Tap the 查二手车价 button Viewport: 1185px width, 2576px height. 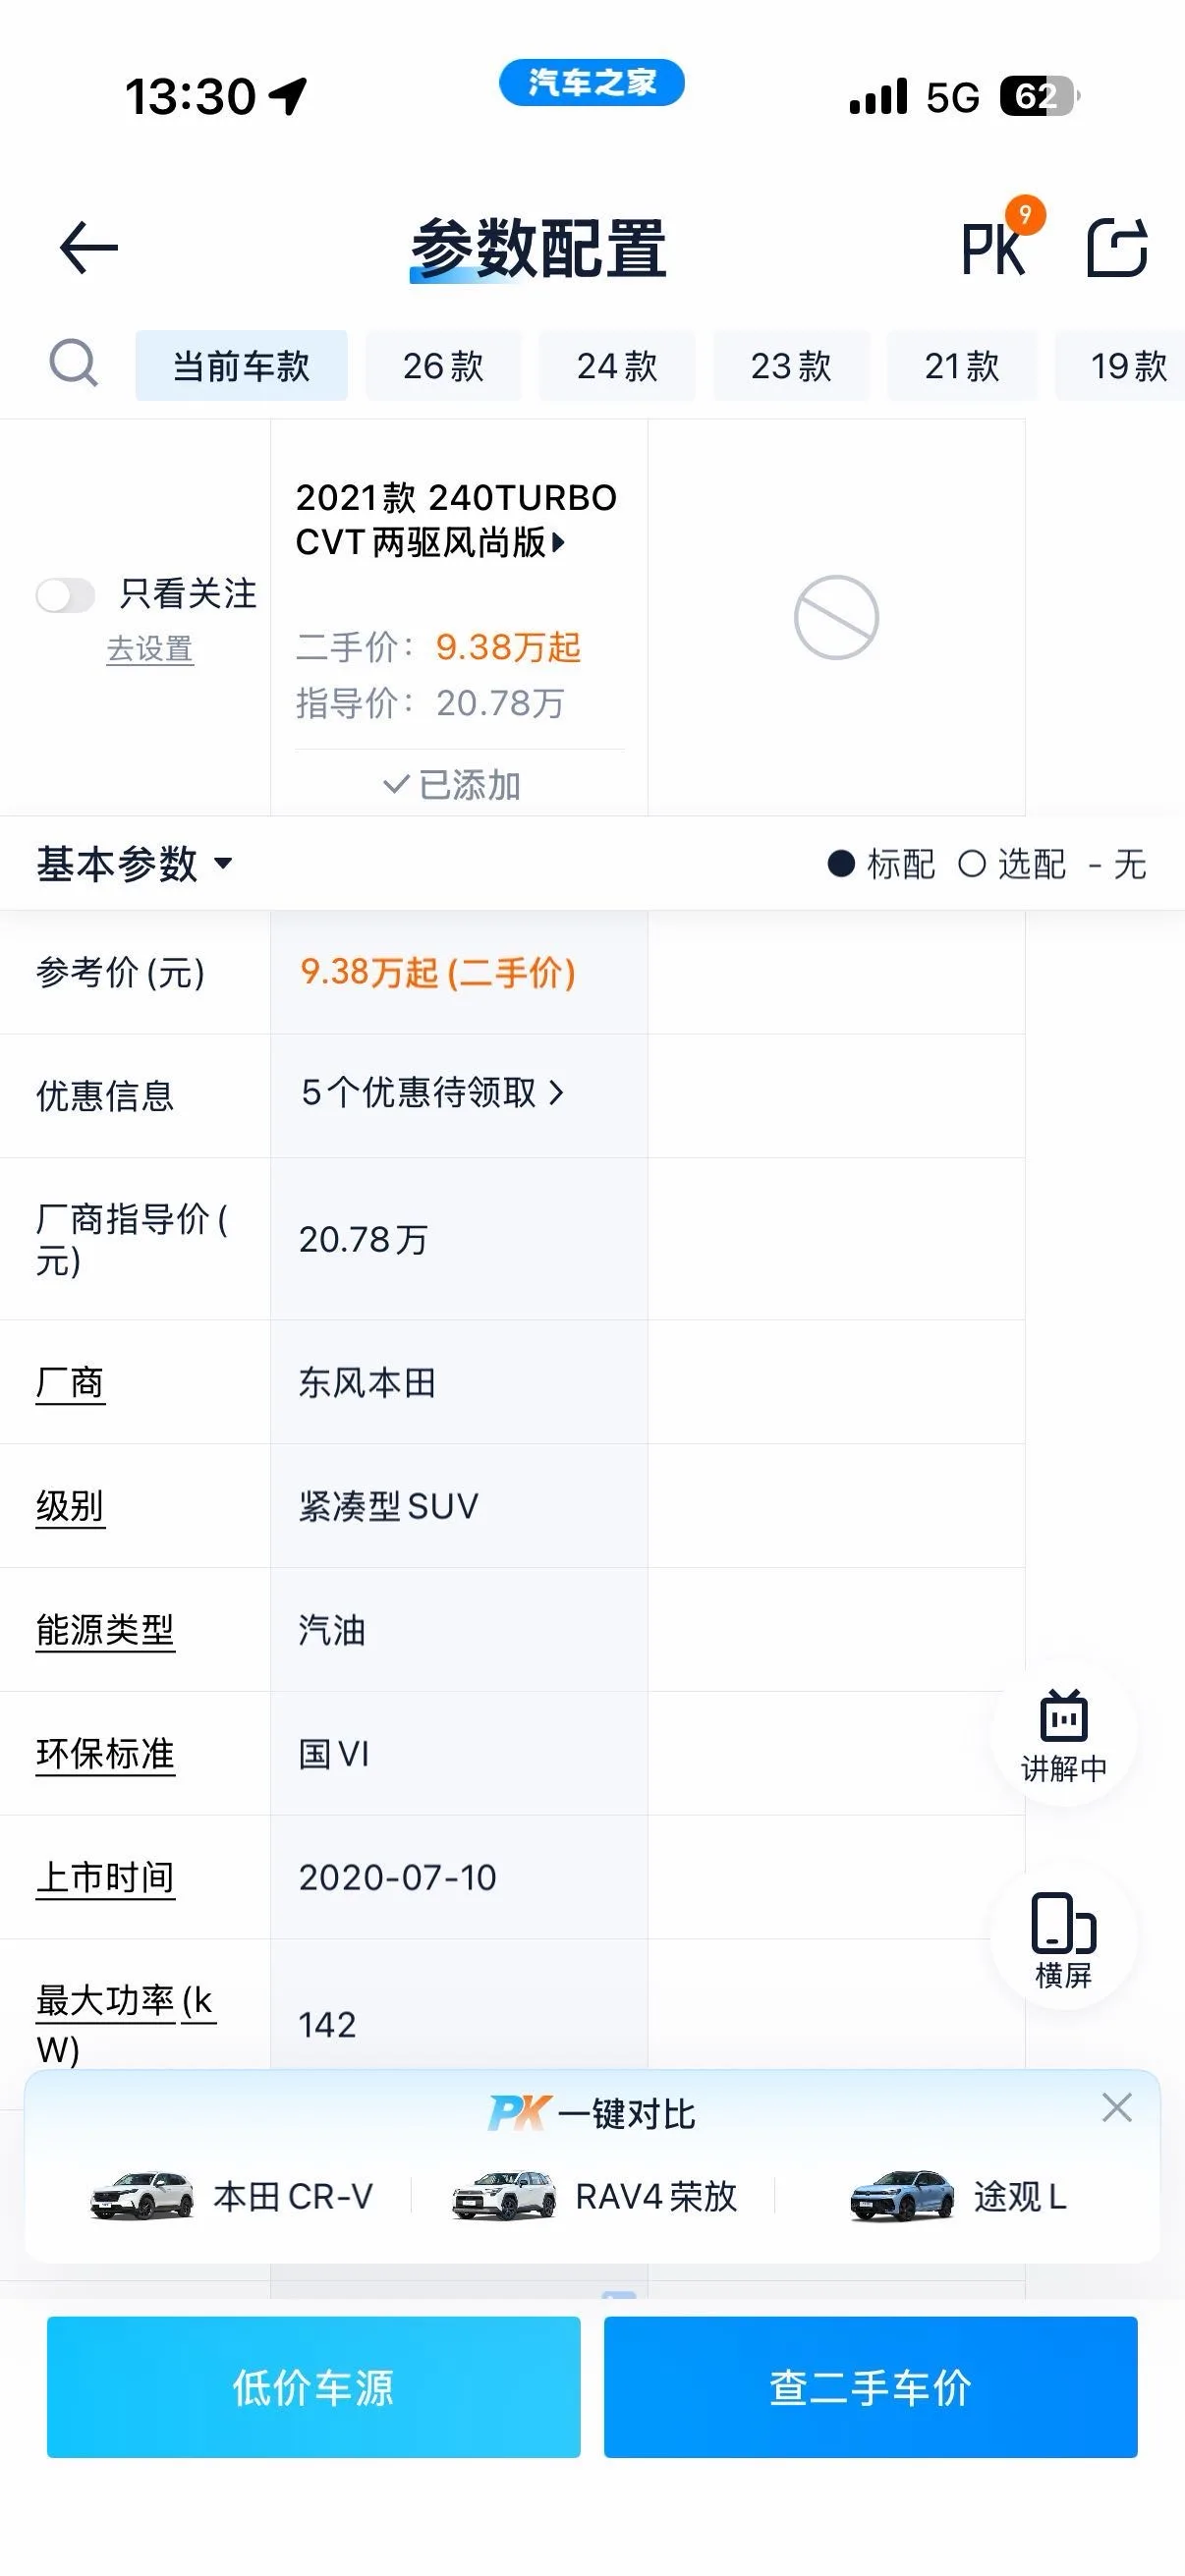[x=871, y=2387]
